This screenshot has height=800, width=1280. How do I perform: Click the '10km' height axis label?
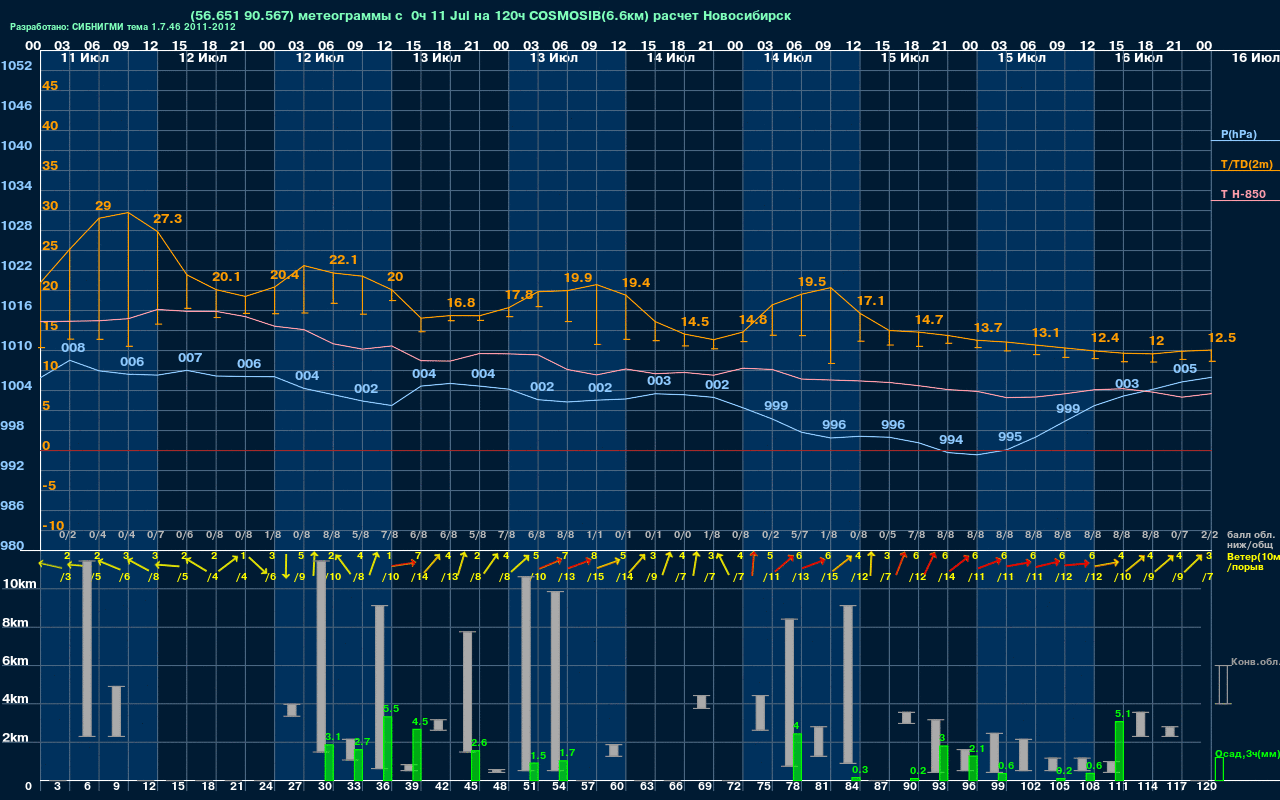coord(20,584)
